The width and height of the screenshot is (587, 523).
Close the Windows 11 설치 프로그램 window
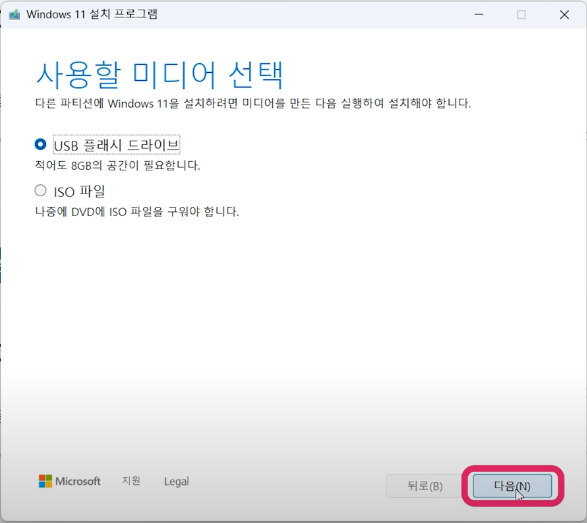[x=564, y=15]
